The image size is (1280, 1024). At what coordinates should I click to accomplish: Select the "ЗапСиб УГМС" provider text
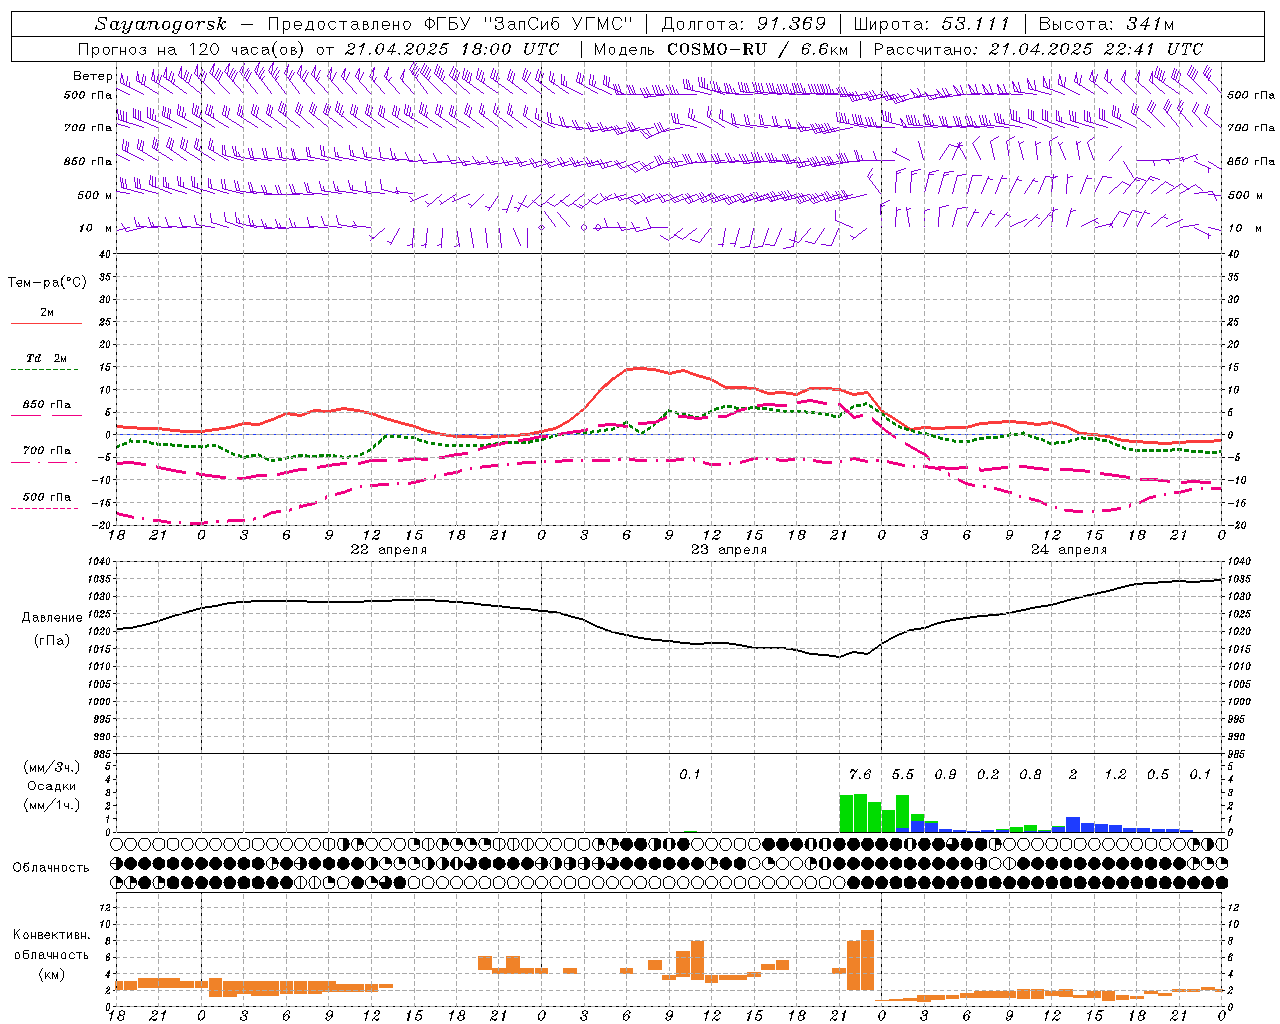[558, 24]
